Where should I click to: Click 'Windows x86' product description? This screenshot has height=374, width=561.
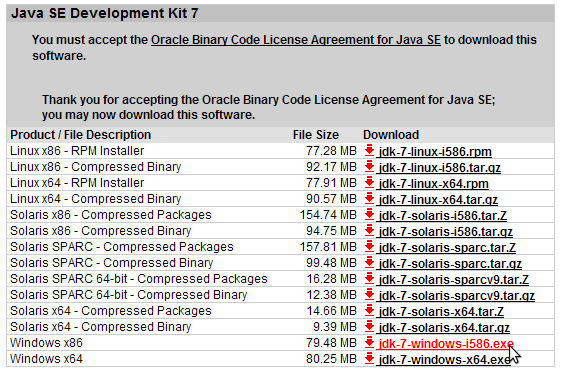[46, 343]
